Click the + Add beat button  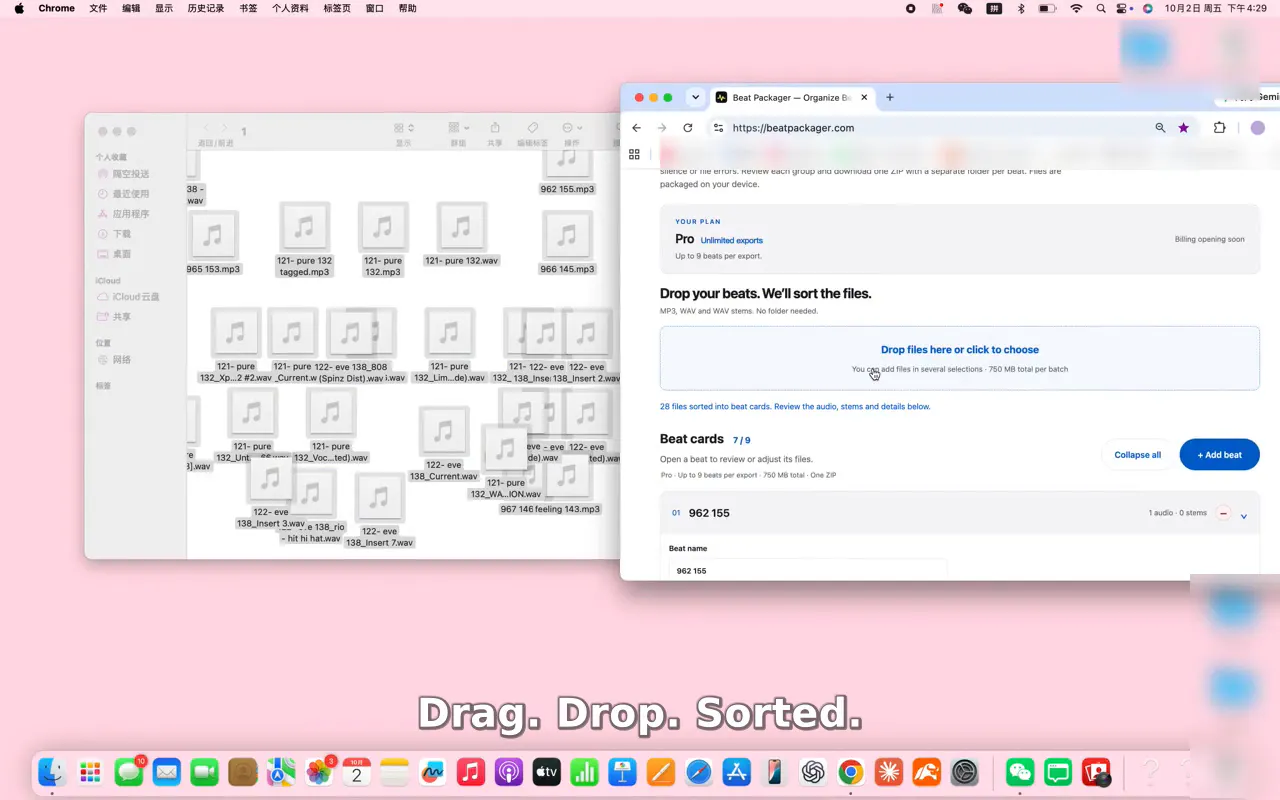coord(1219,454)
